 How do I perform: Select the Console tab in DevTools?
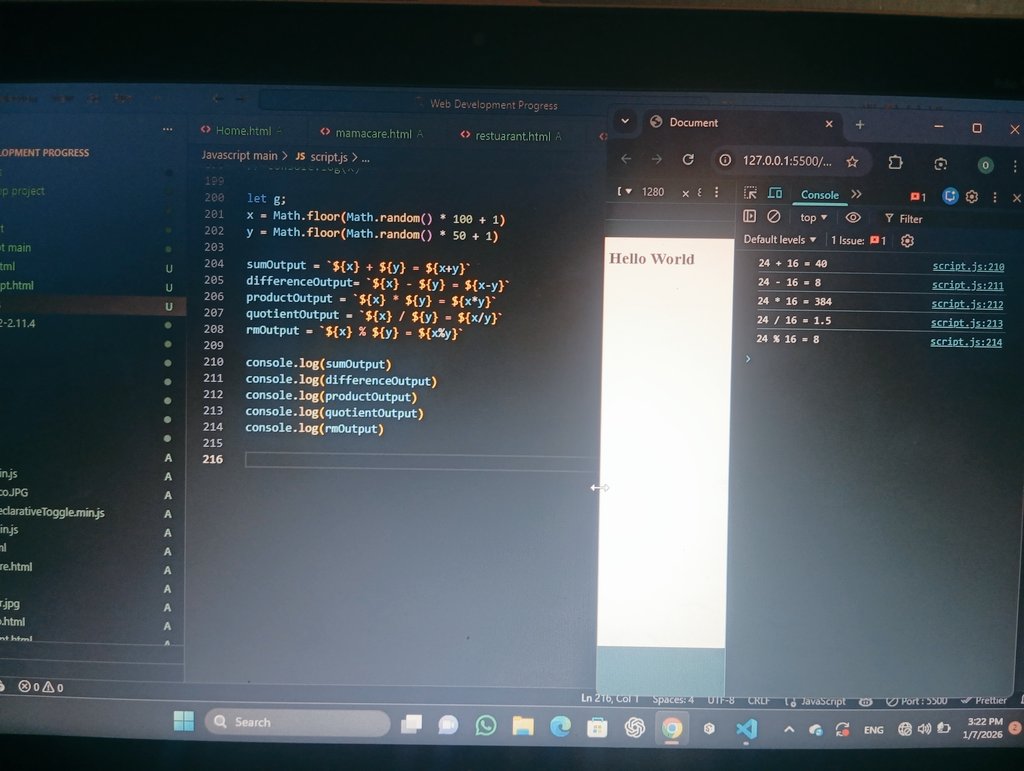(x=820, y=195)
